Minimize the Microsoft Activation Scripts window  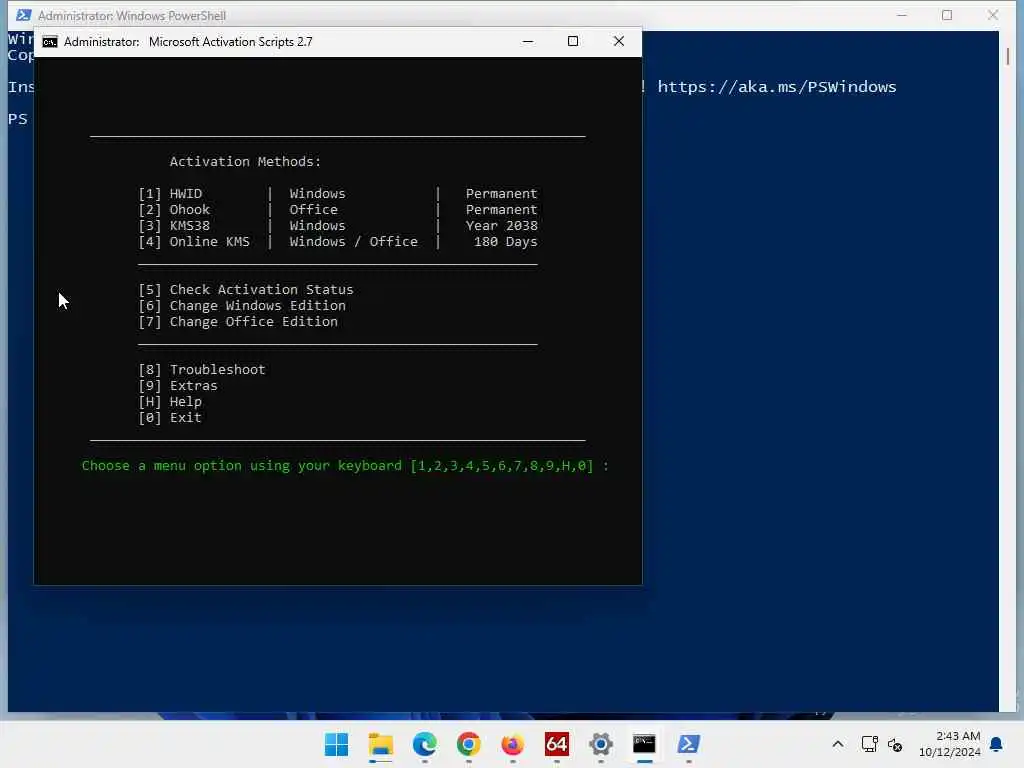point(528,42)
